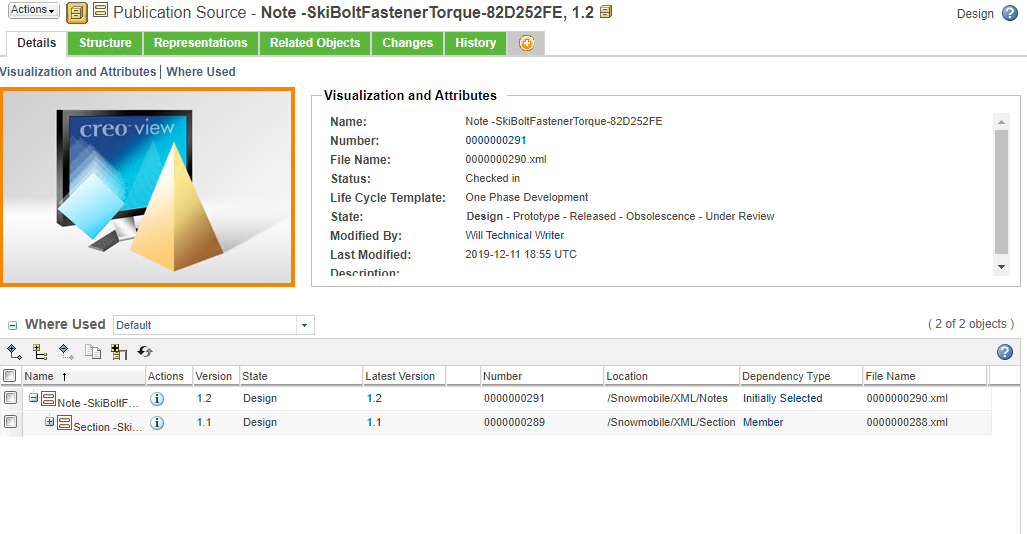Click the copy toolbar icon in Where Used
The image size is (1027, 534).
tap(93, 352)
